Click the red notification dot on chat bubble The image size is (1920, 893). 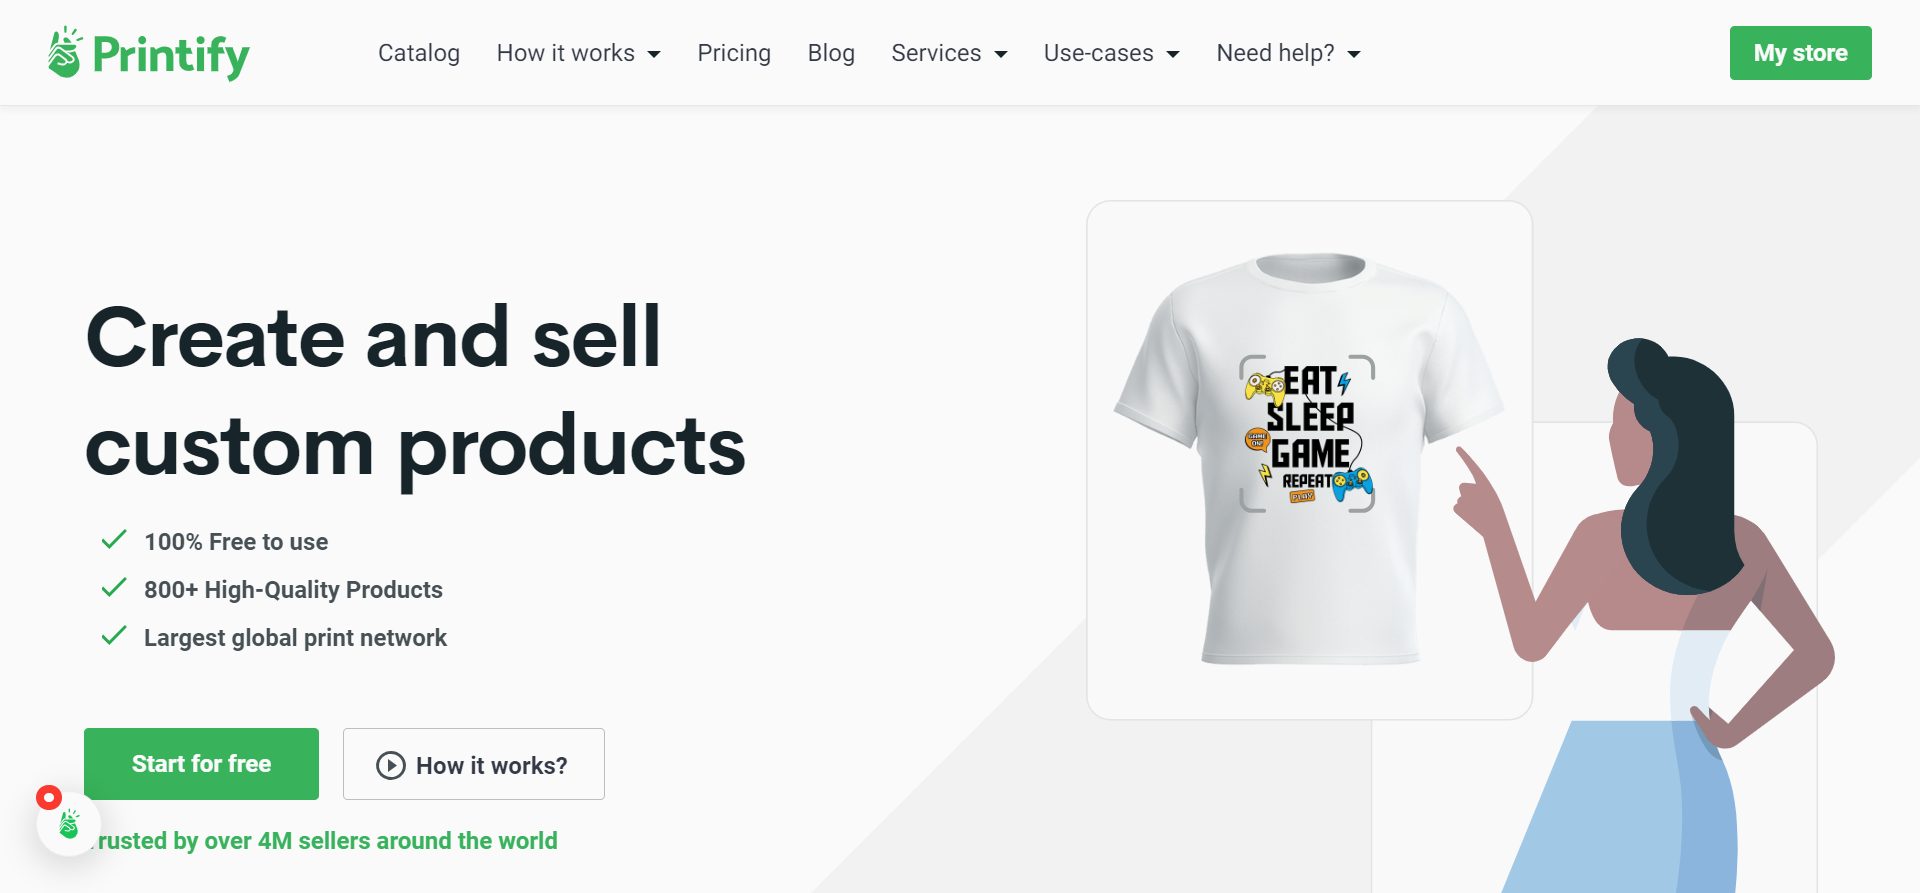47,797
